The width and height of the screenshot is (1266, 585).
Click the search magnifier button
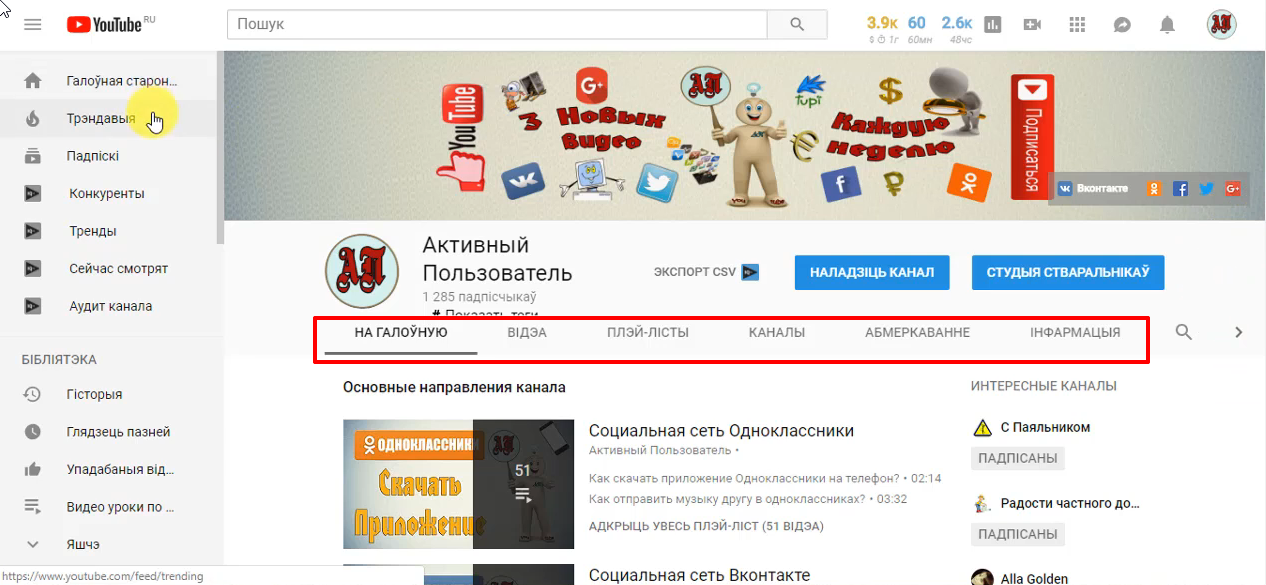click(x=797, y=24)
